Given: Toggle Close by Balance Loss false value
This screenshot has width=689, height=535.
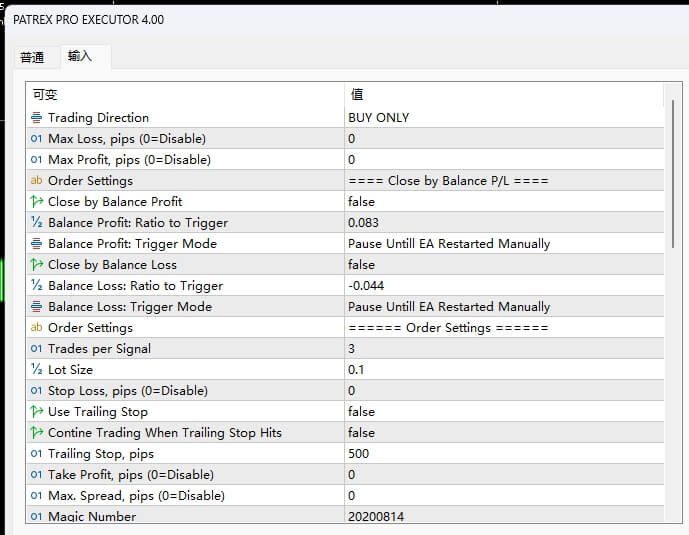Looking at the screenshot, I should click(x=504, y=265).
